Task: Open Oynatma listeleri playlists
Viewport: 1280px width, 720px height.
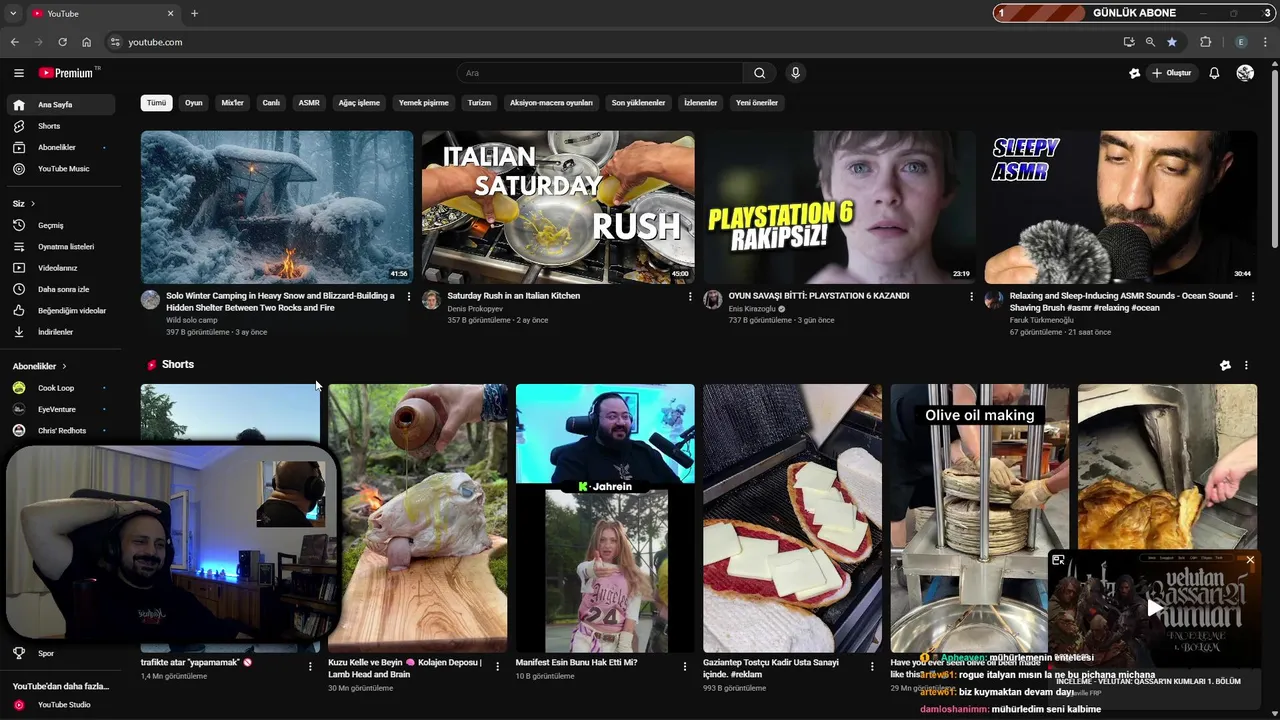Action: tap(61, 247)
